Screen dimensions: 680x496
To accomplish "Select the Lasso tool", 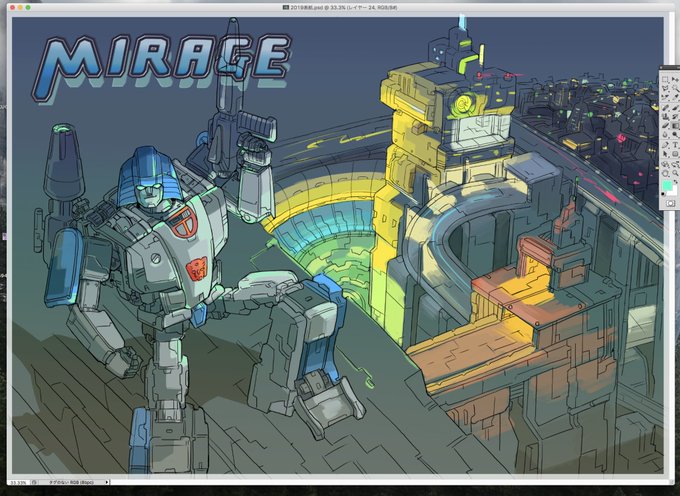I will [665, 88].
